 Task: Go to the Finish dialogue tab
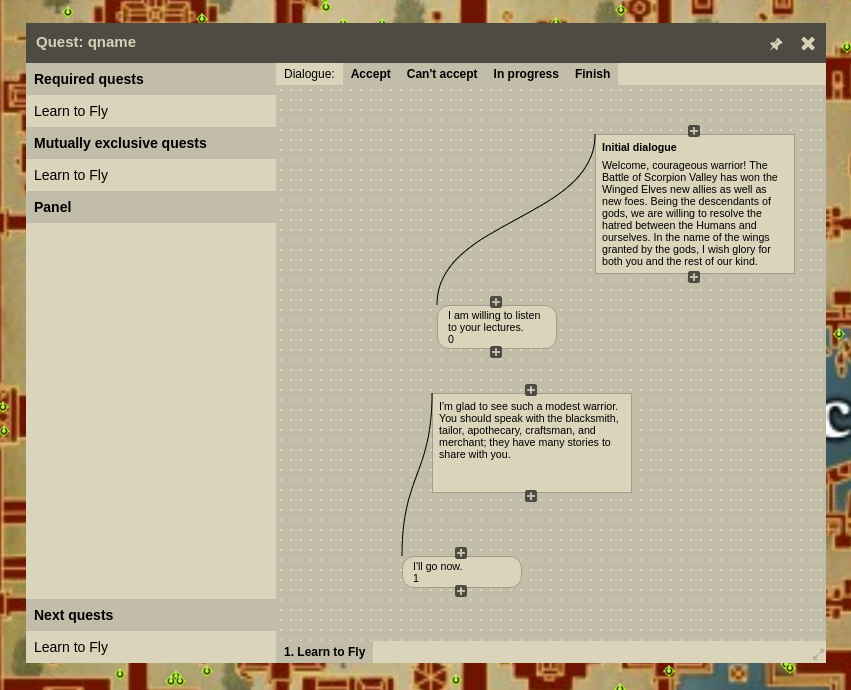(x=592, y=74)
